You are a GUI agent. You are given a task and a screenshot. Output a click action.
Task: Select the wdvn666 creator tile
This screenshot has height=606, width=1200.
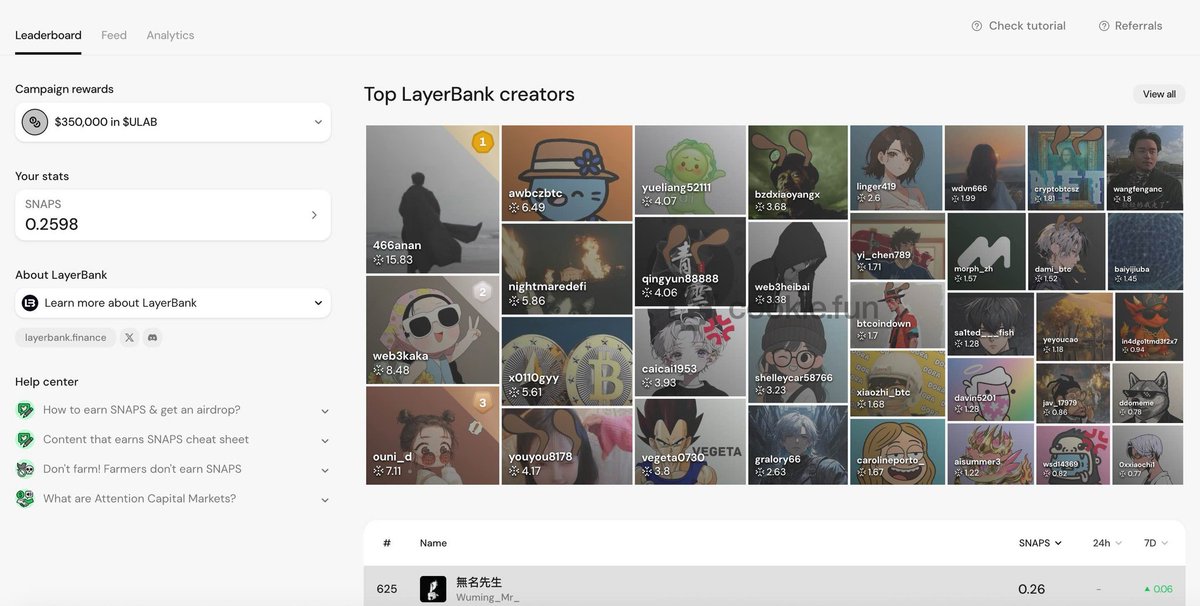pos(985,167)
